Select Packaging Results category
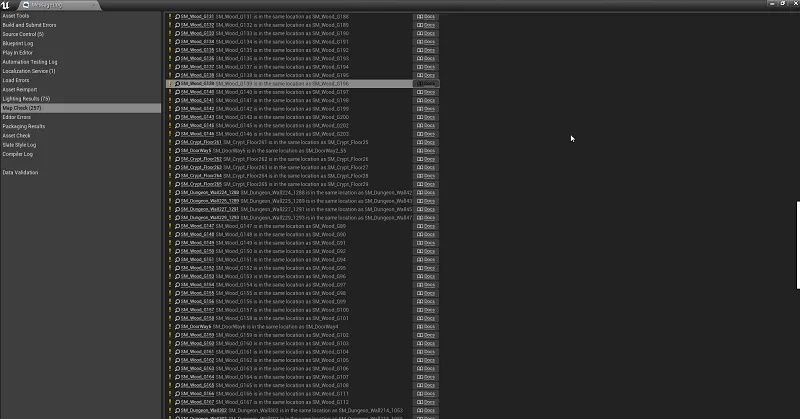This screenshot has height=419, width=800. click(x=23, y=127)
